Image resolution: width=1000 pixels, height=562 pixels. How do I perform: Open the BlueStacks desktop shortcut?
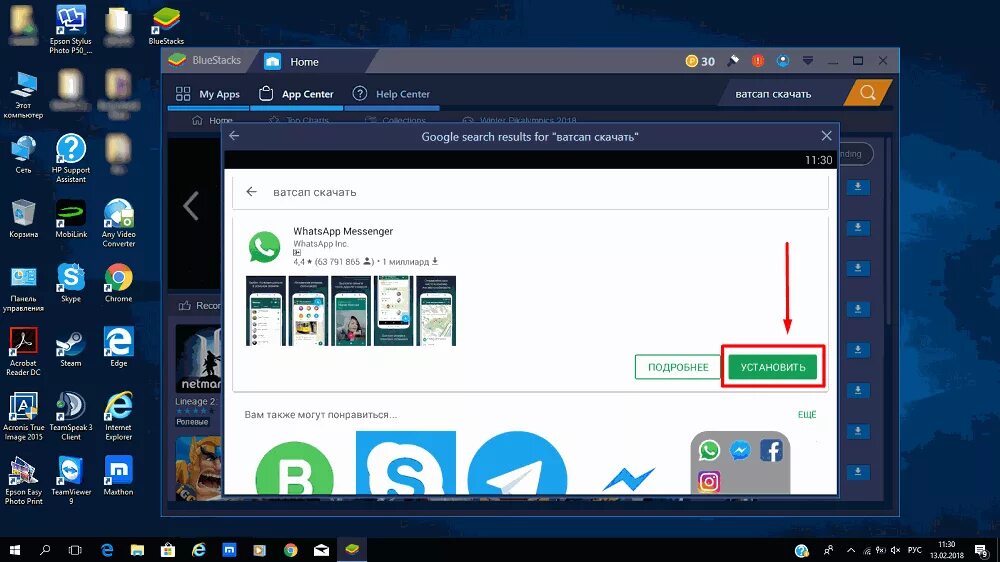166,26
